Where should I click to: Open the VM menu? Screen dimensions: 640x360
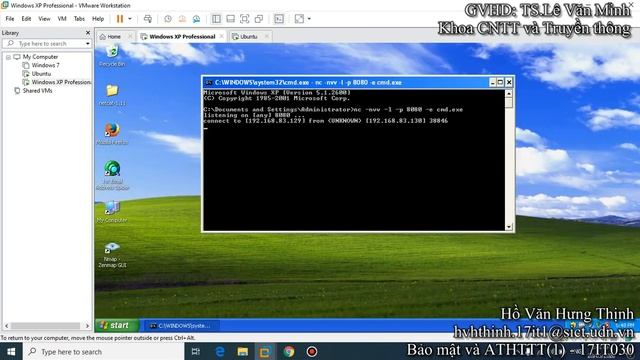click(62, 19)
